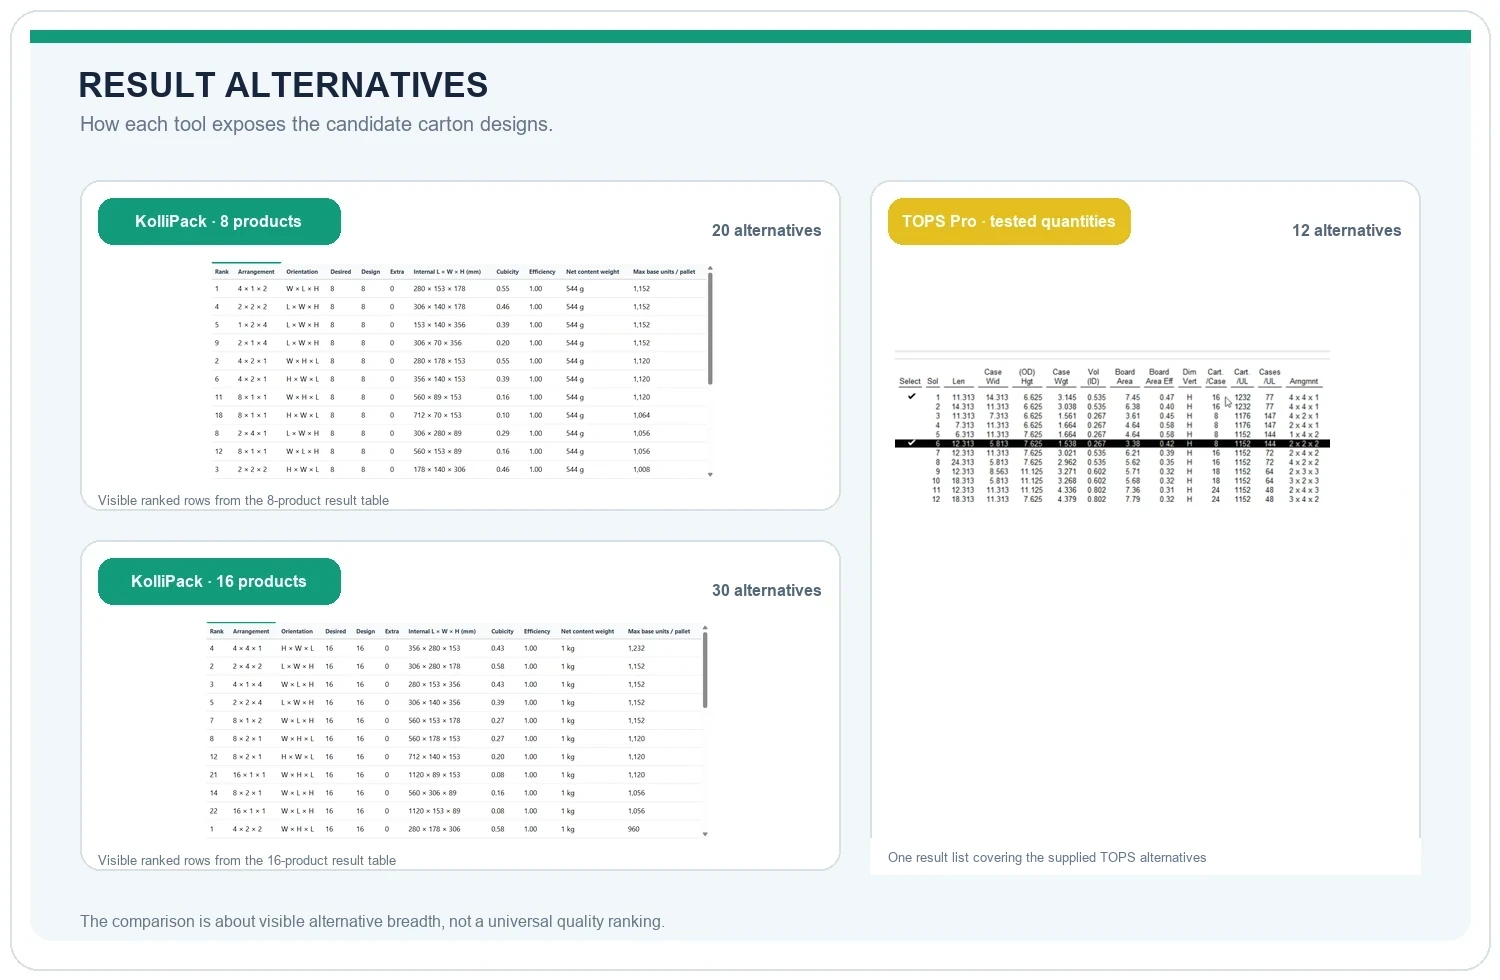The height and width of the screenshot is (980, 1500).
Task: Click the TOPS Sol column header
Action: (933, 381)
